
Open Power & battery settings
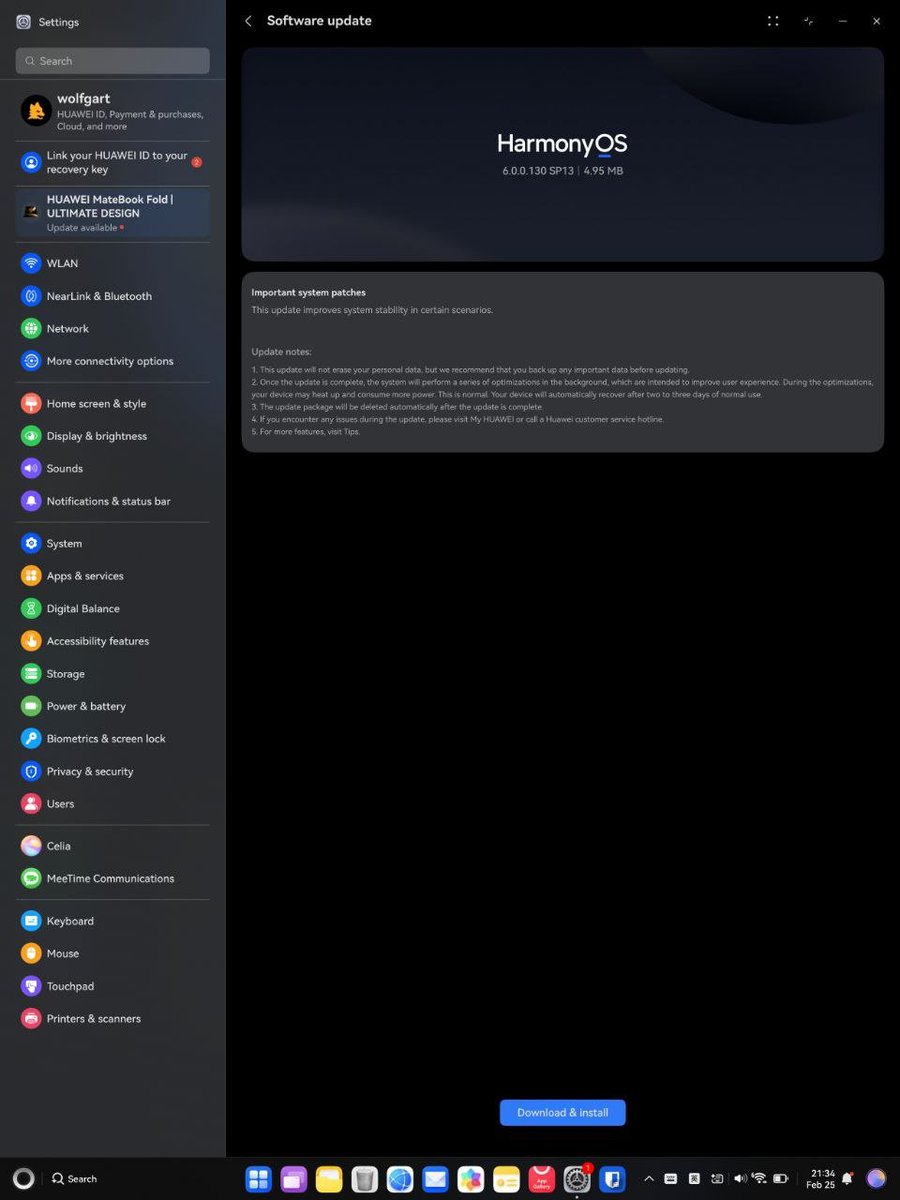(x=112, y=706)
